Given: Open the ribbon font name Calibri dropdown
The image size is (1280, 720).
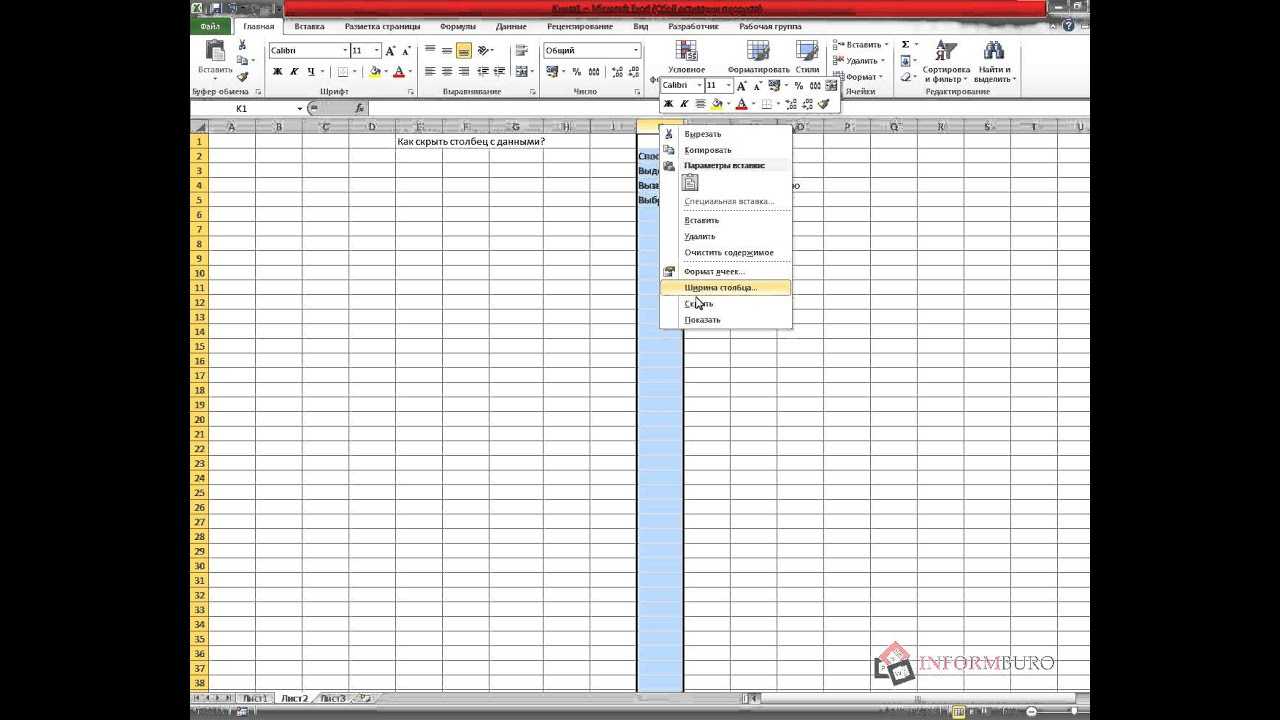Looking at the screenshot, I should [345, 51].
